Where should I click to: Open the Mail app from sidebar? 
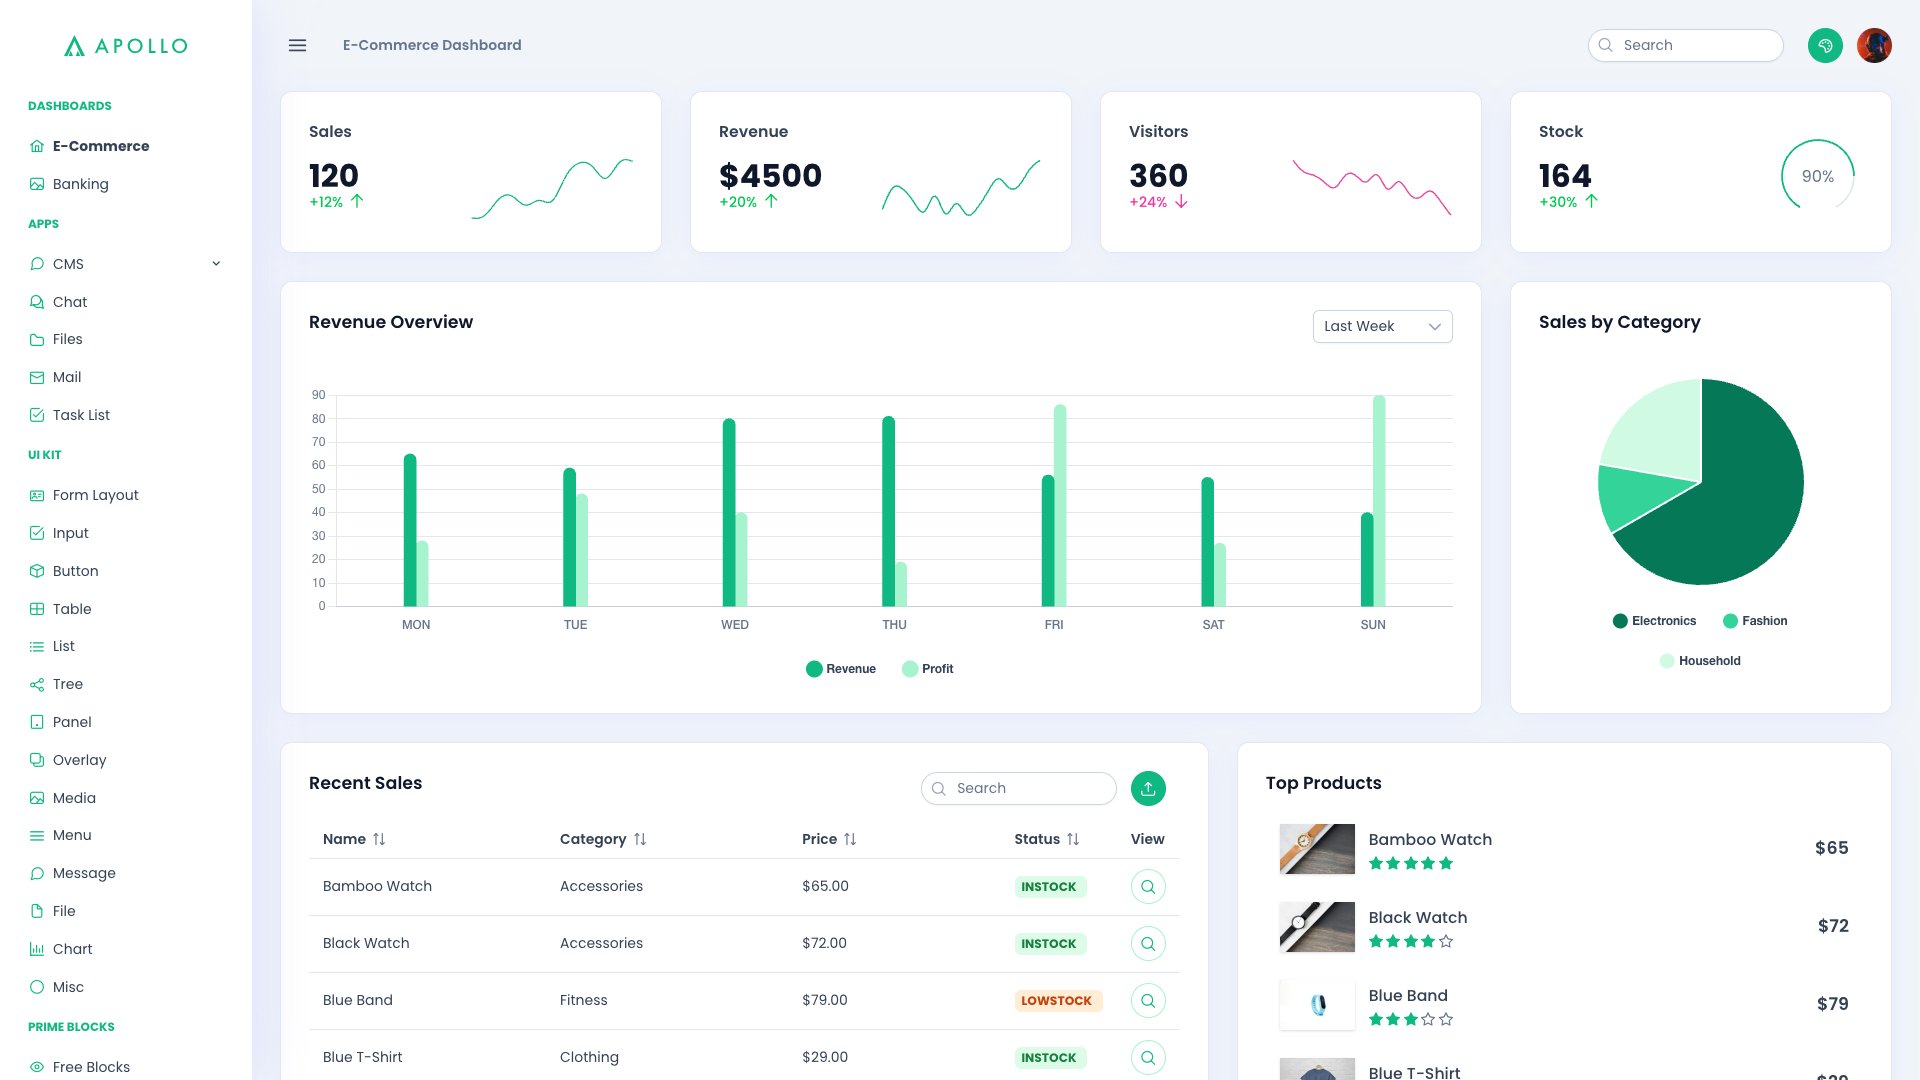37,377
